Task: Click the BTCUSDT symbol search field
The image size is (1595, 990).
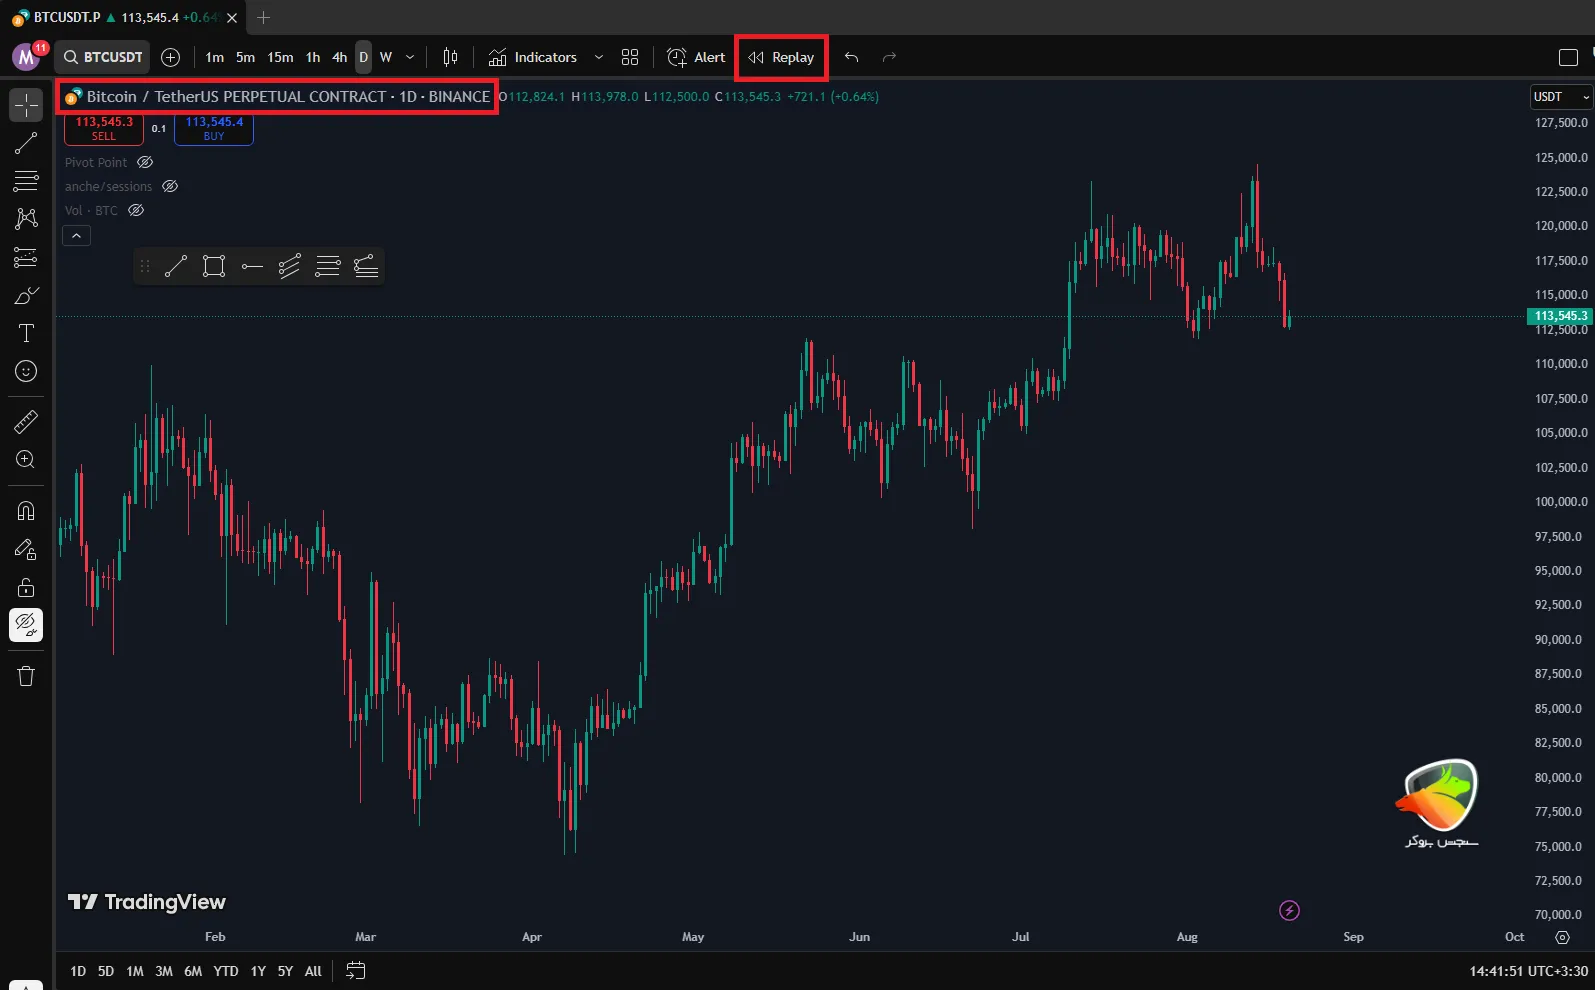Action: pyautogui.click(x=104, y=57)
